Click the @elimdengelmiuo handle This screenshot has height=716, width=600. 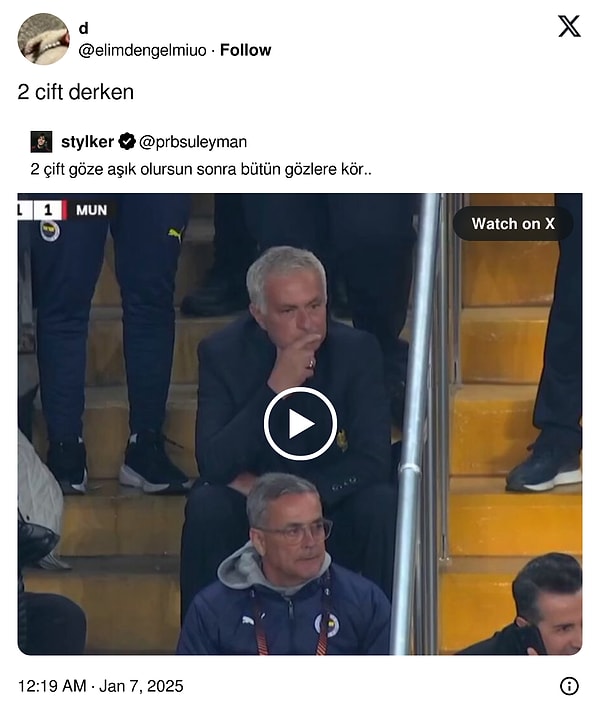[x=142, y=50]
